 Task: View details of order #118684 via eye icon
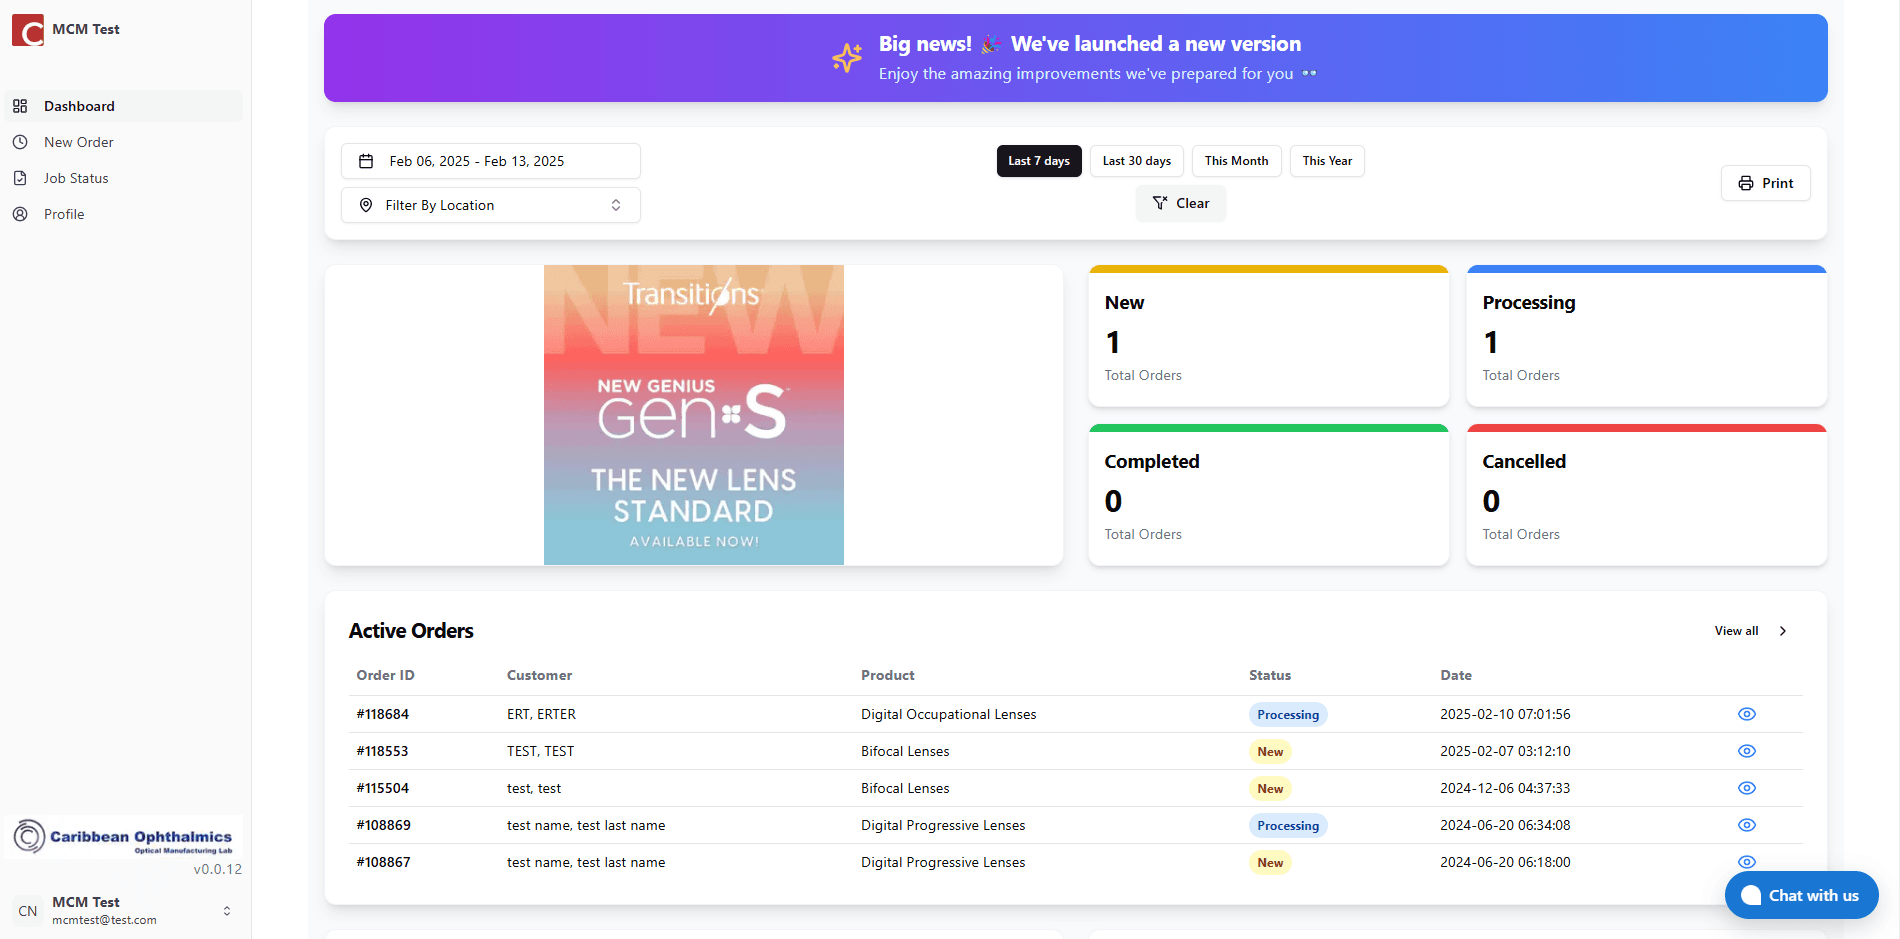[x=1746, y=714]
